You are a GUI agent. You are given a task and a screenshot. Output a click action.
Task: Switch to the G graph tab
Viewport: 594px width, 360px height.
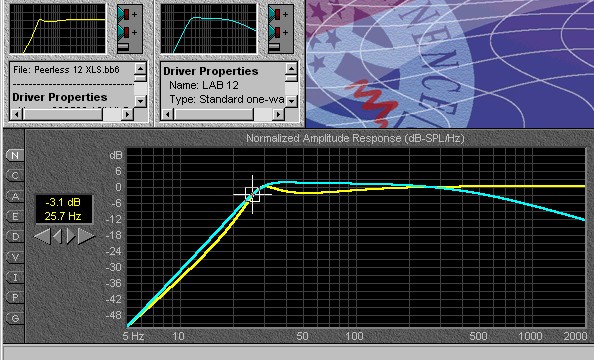coord(15,318)
